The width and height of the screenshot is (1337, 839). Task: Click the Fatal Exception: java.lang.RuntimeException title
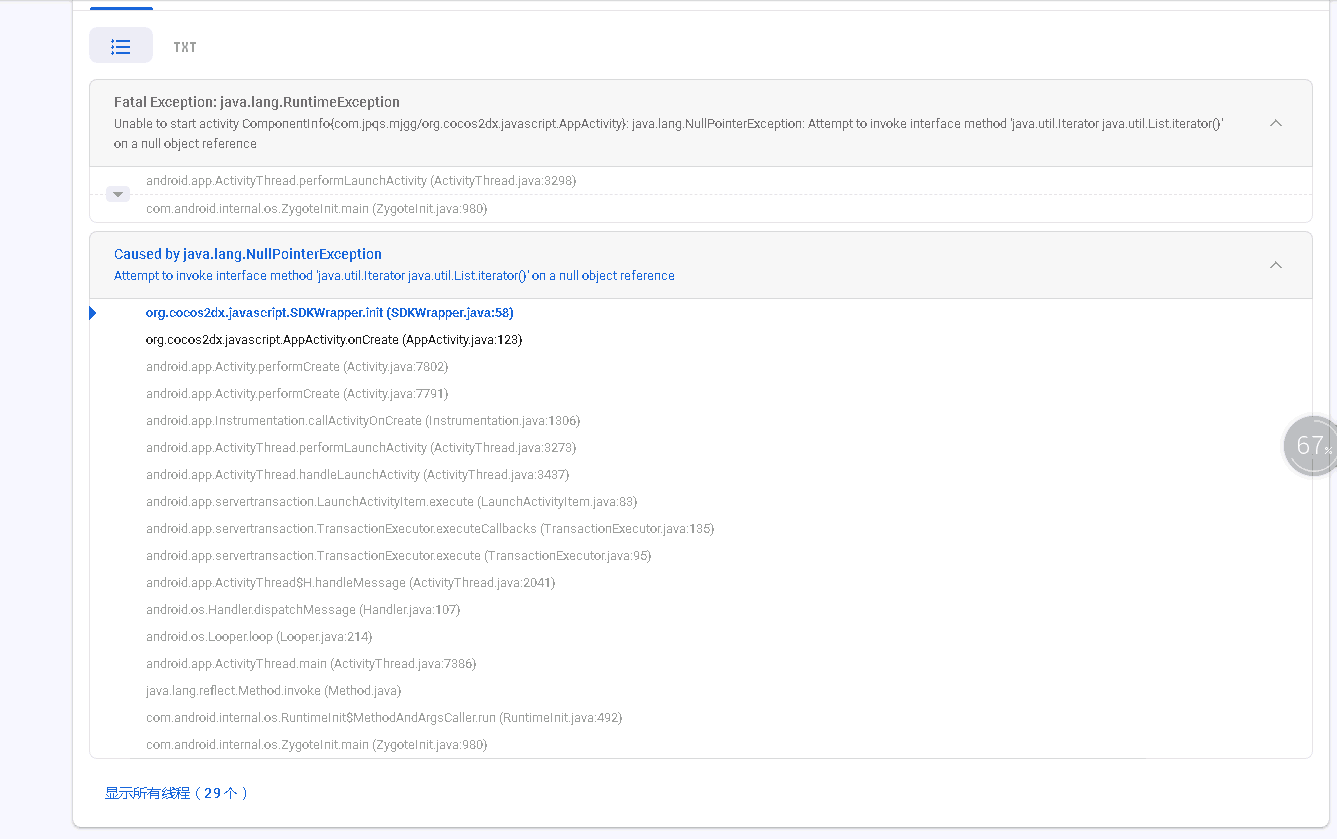click(x=257, y=102)
